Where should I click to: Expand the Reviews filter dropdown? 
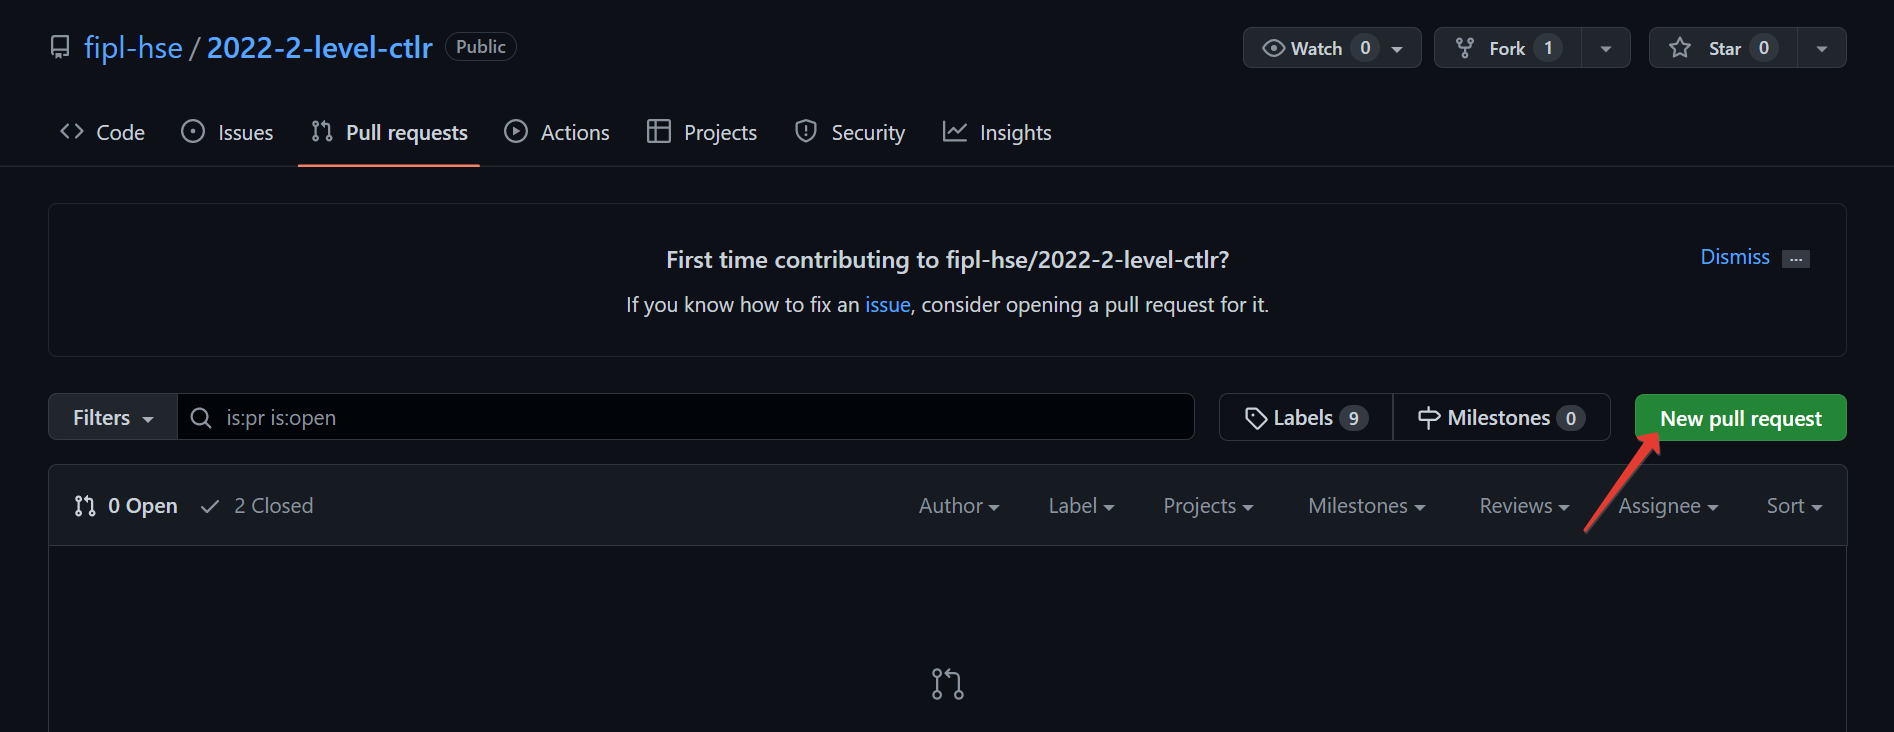(x=1524, y=506)
